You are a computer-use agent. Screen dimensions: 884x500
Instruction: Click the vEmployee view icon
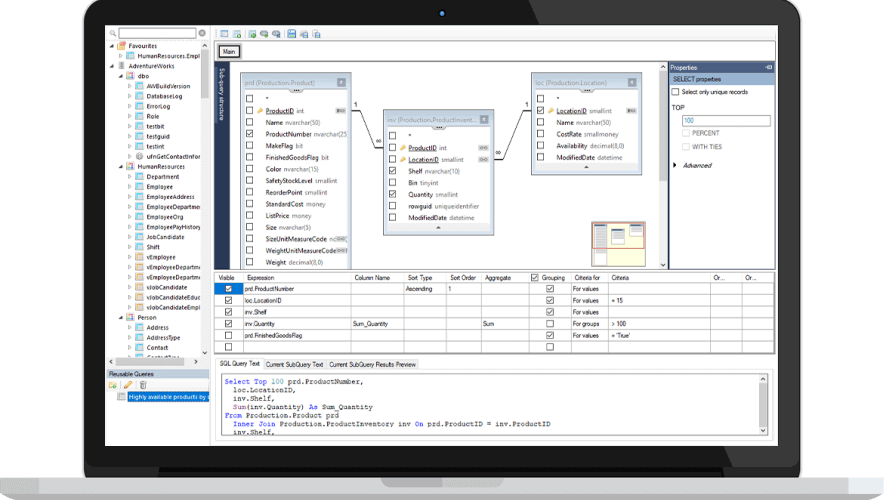point(139,257)
